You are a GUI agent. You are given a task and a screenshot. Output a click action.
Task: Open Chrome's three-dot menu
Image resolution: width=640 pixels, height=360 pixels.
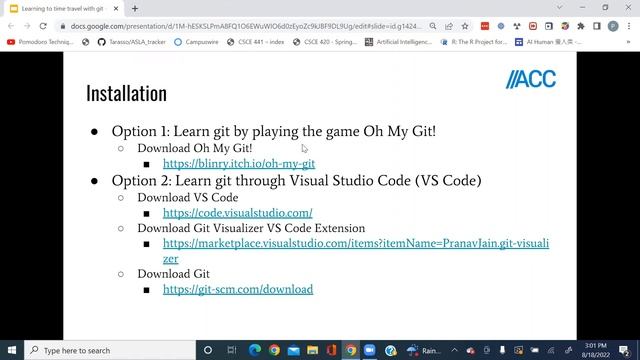(629, 26)
